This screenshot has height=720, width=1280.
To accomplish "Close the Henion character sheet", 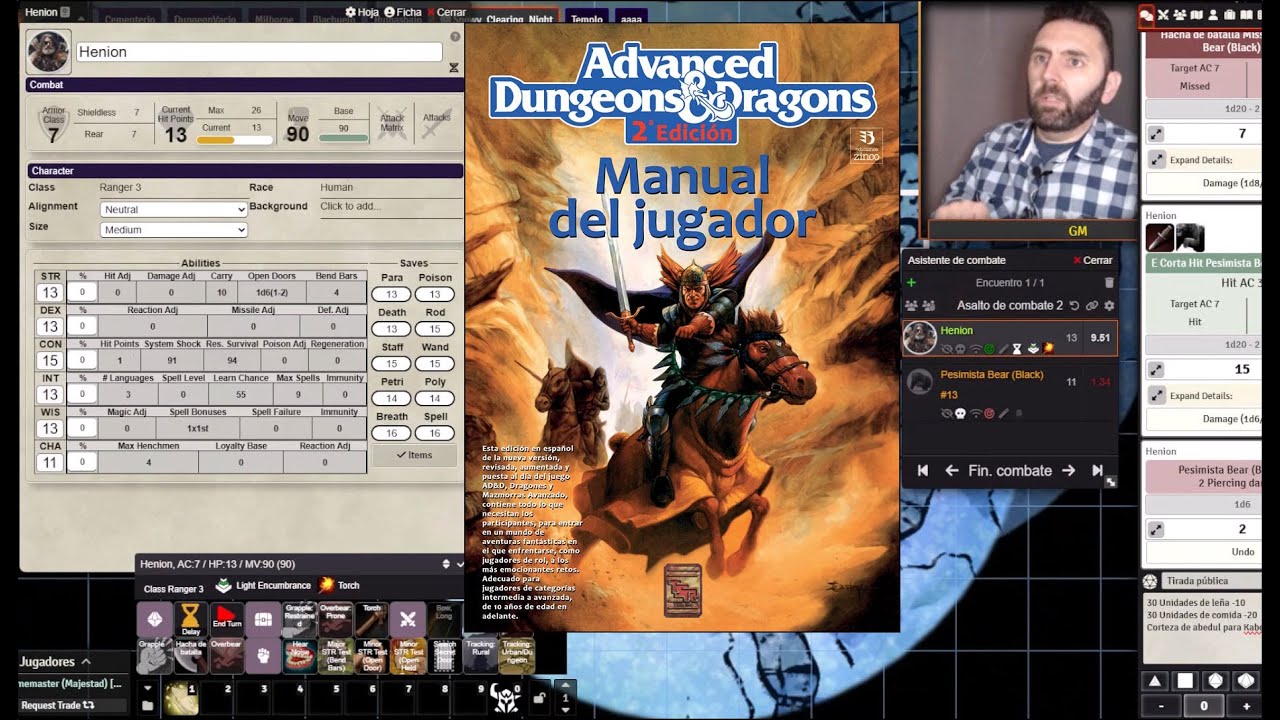I will pyautogui.click(x=446, y=12).
